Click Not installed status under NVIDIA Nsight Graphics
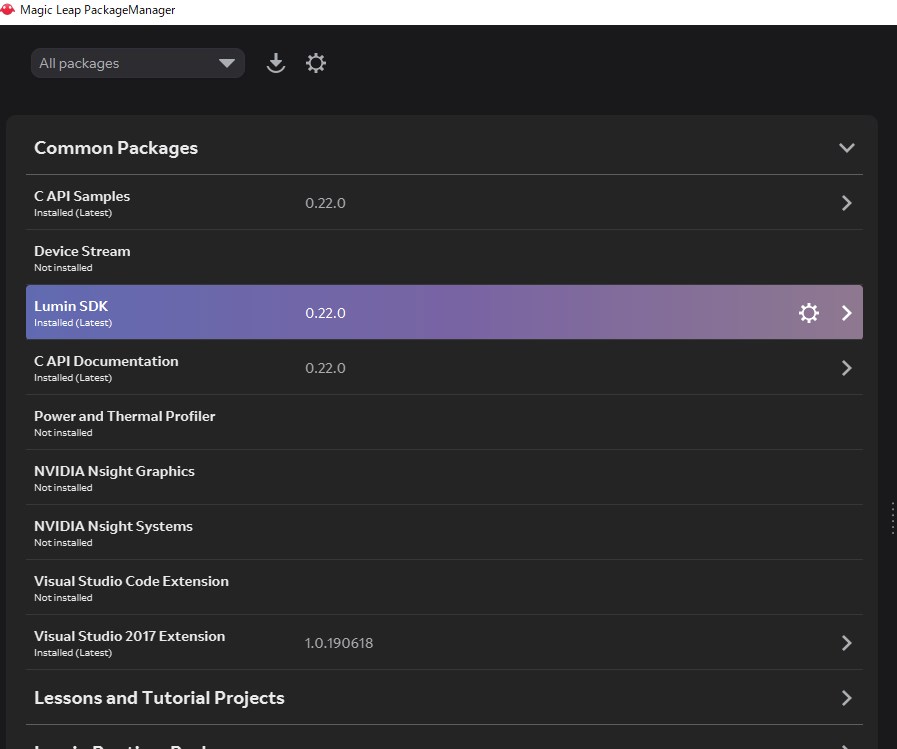 (63, 488)
